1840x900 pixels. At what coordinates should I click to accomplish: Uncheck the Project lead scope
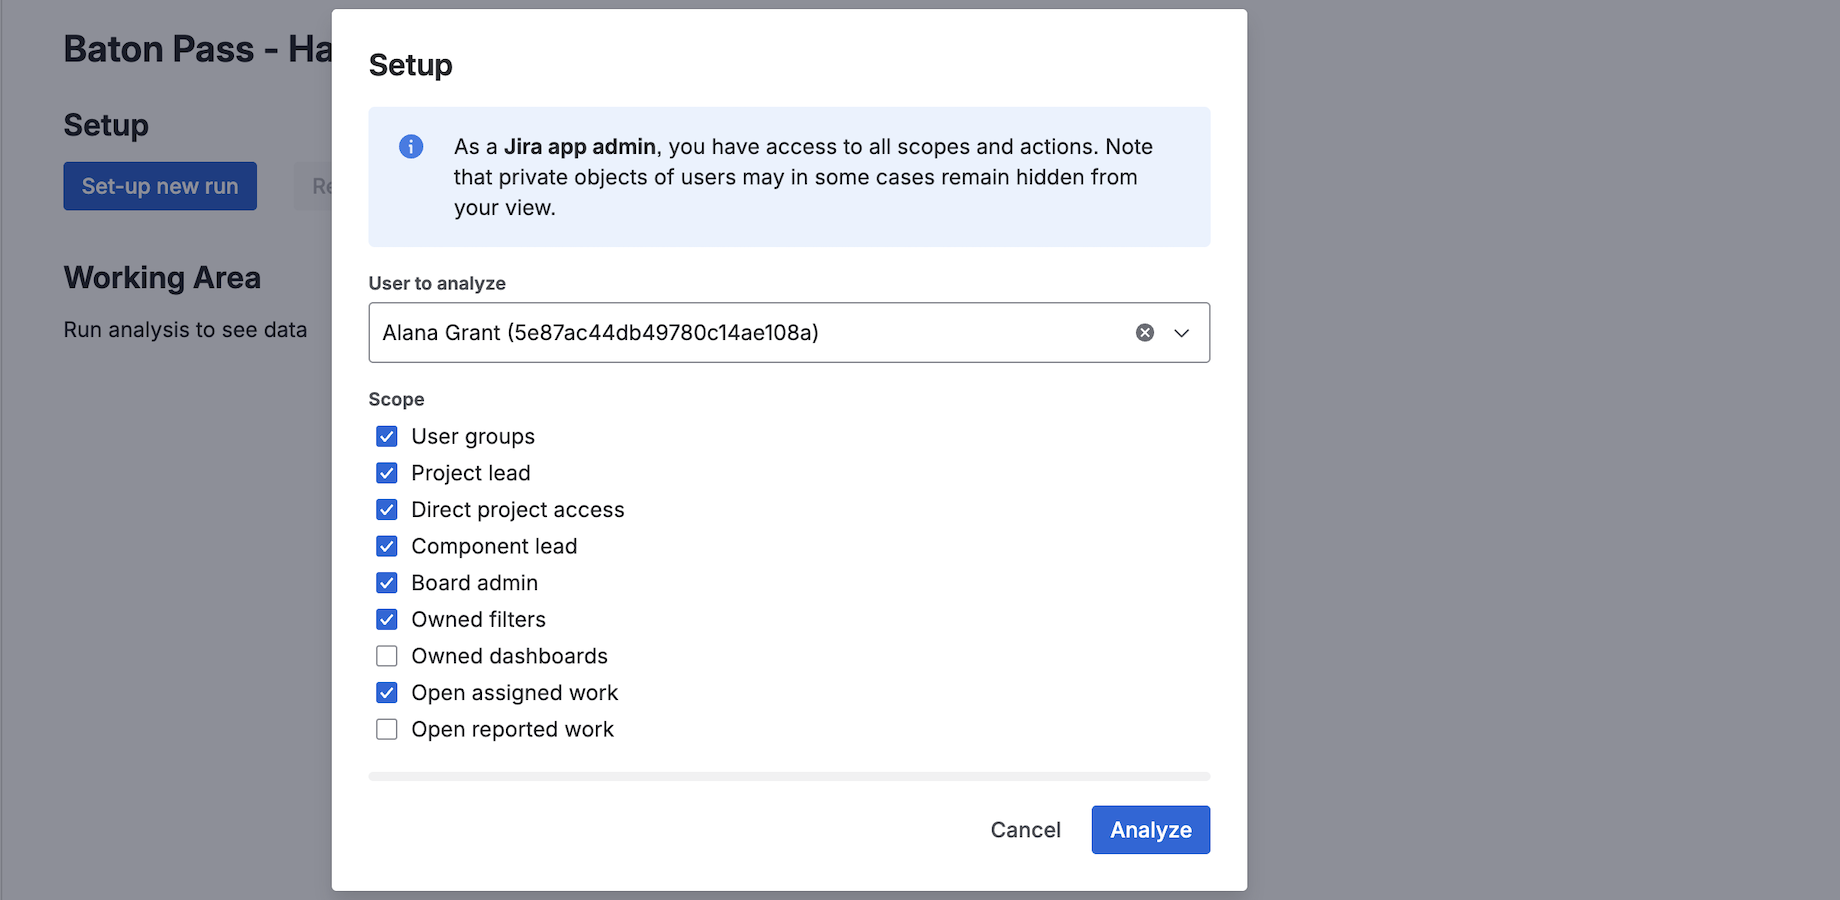387,473
